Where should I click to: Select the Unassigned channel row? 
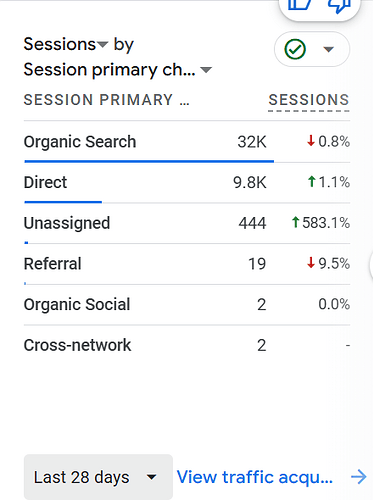coord(187,223)
